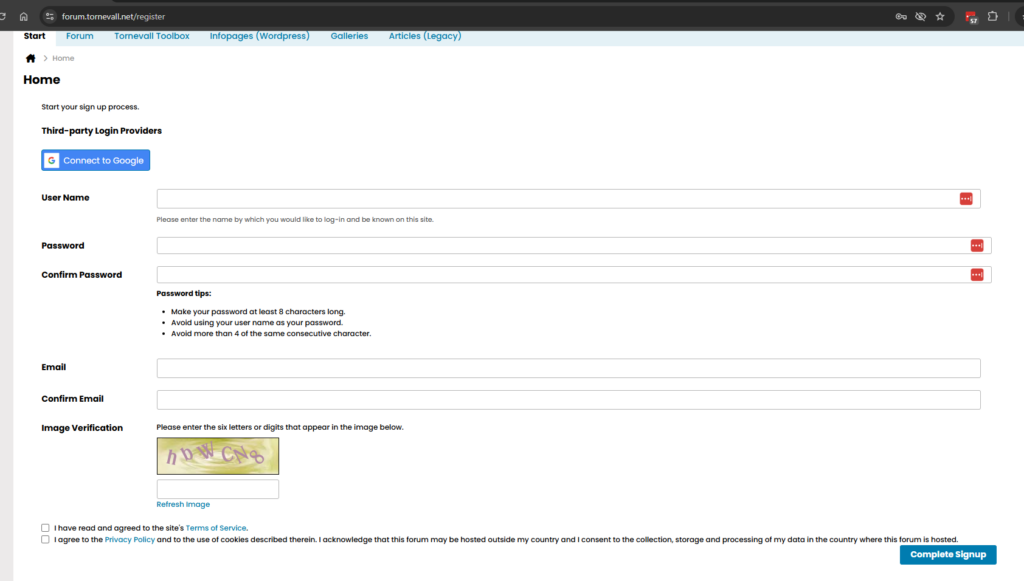Open the browser extensions puzzle icon
Viewport: 1024px width, 581px height.
[x=993, y=16]
